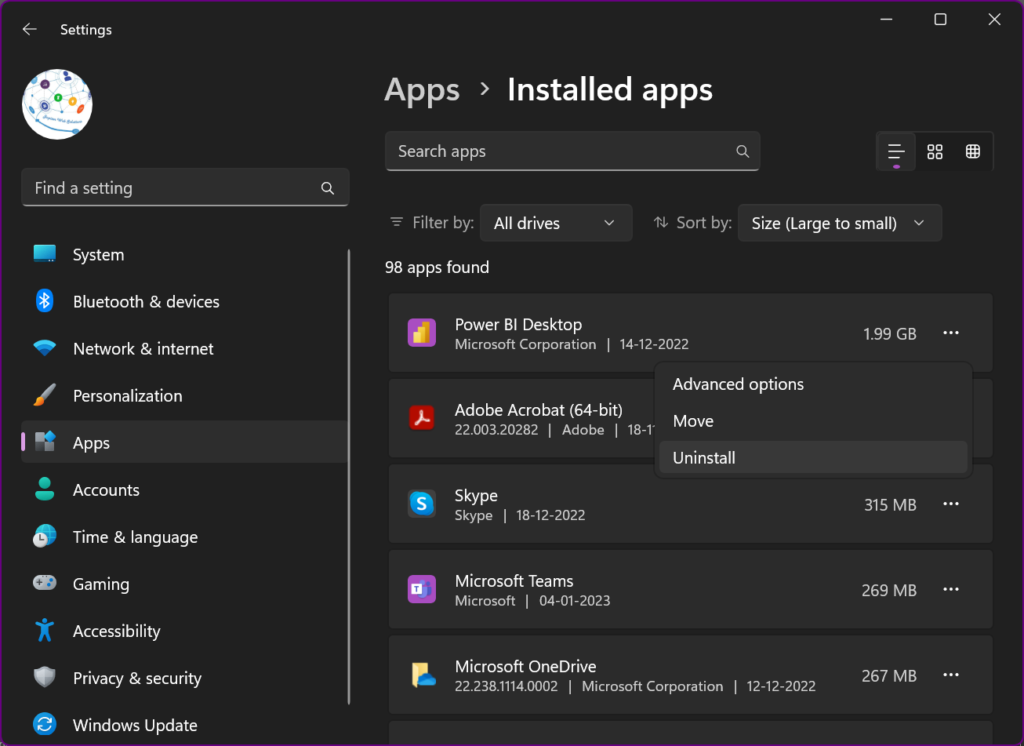Image resolution: width=1024 pixels, height=746 pixels.
Task: Minimize the Settings window
Action: click(x=886, y=20)
